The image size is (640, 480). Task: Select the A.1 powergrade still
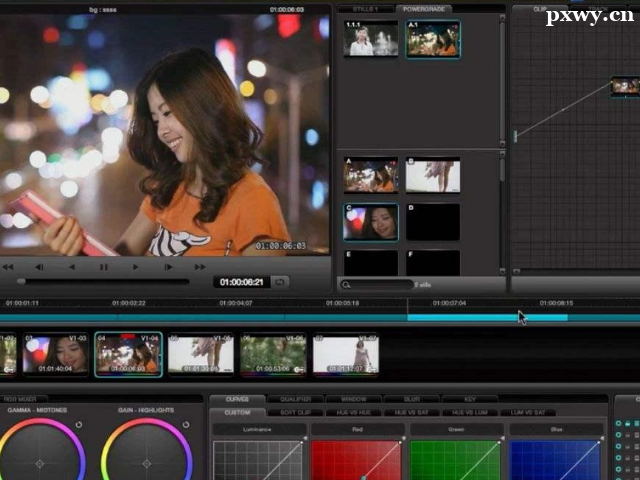click(x=433, y=39)
